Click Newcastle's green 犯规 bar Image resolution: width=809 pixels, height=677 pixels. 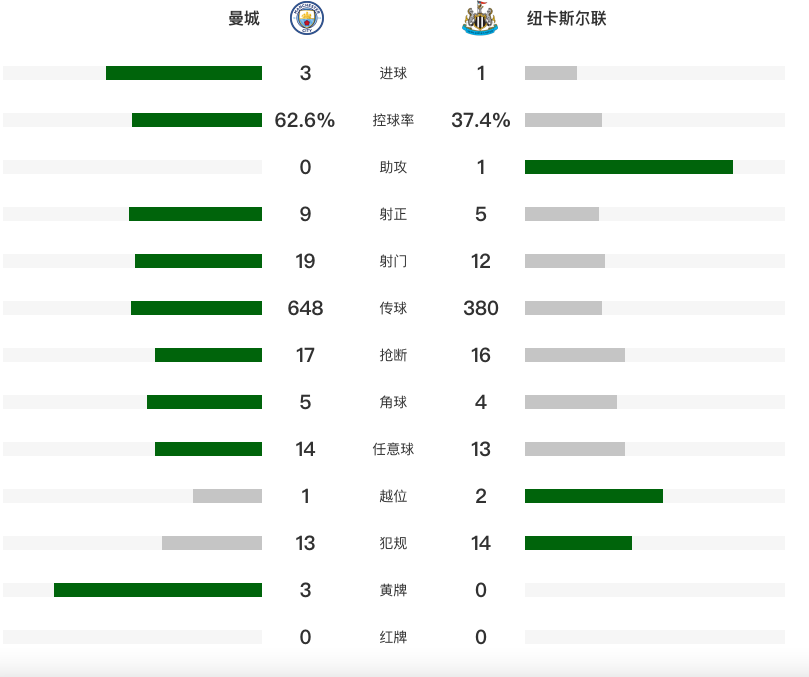tap(578, 543)
